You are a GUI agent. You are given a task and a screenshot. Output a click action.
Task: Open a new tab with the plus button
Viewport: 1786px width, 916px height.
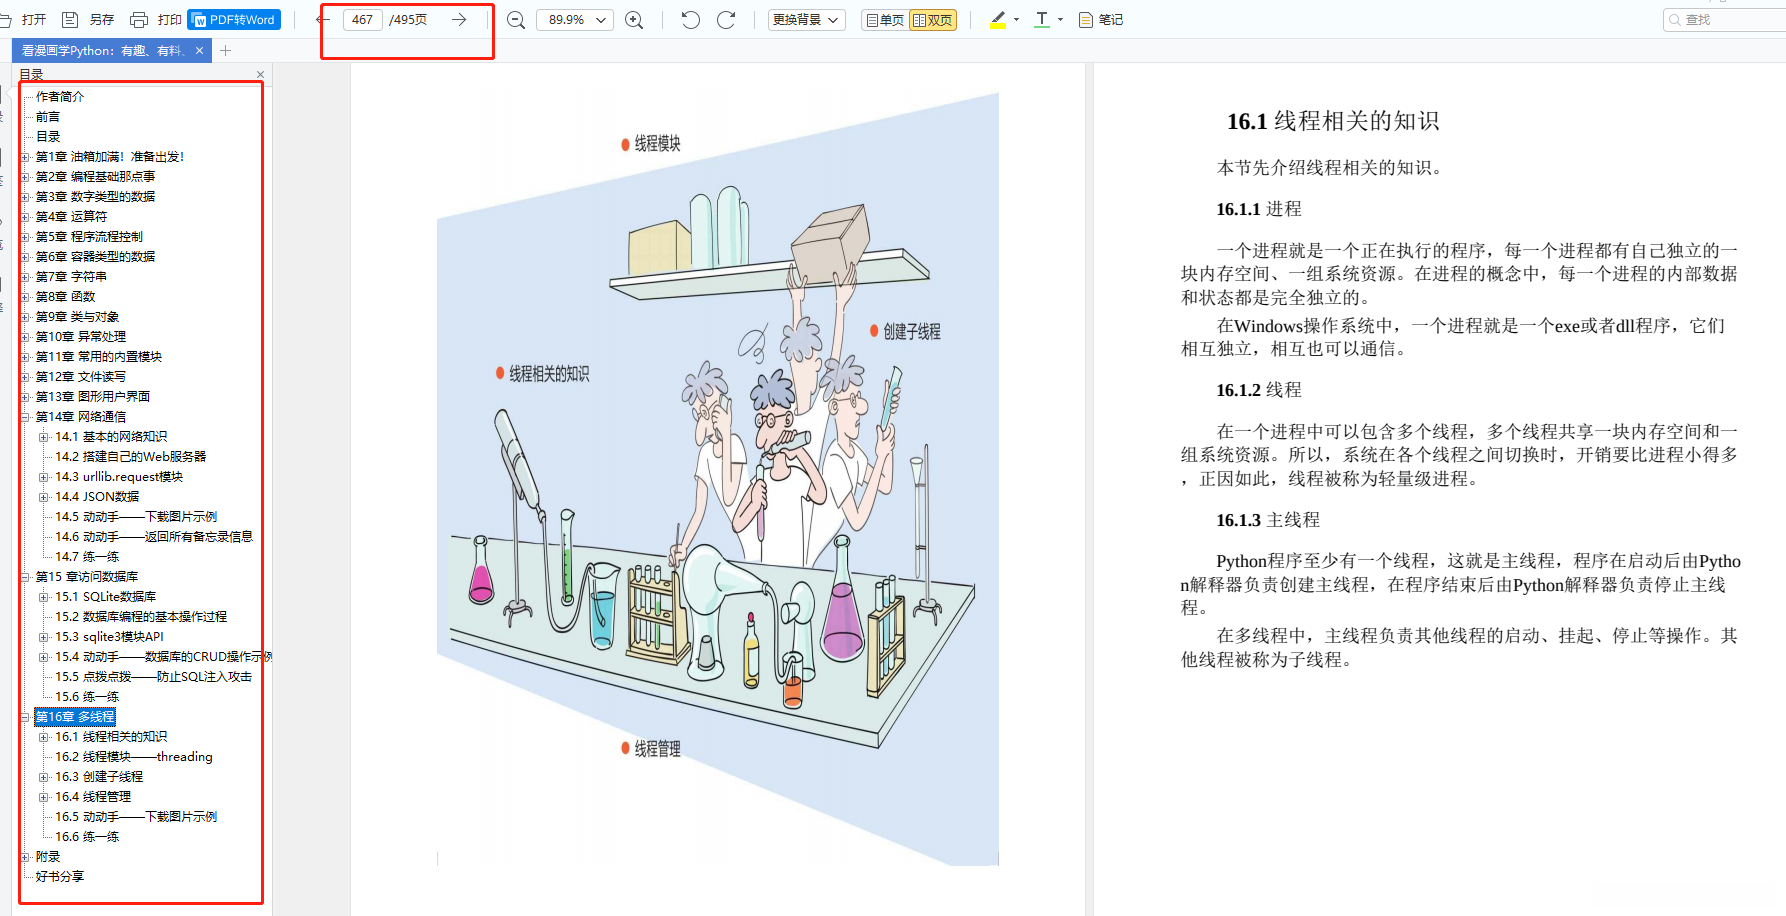pyautogui.click(x=226, y=51)
